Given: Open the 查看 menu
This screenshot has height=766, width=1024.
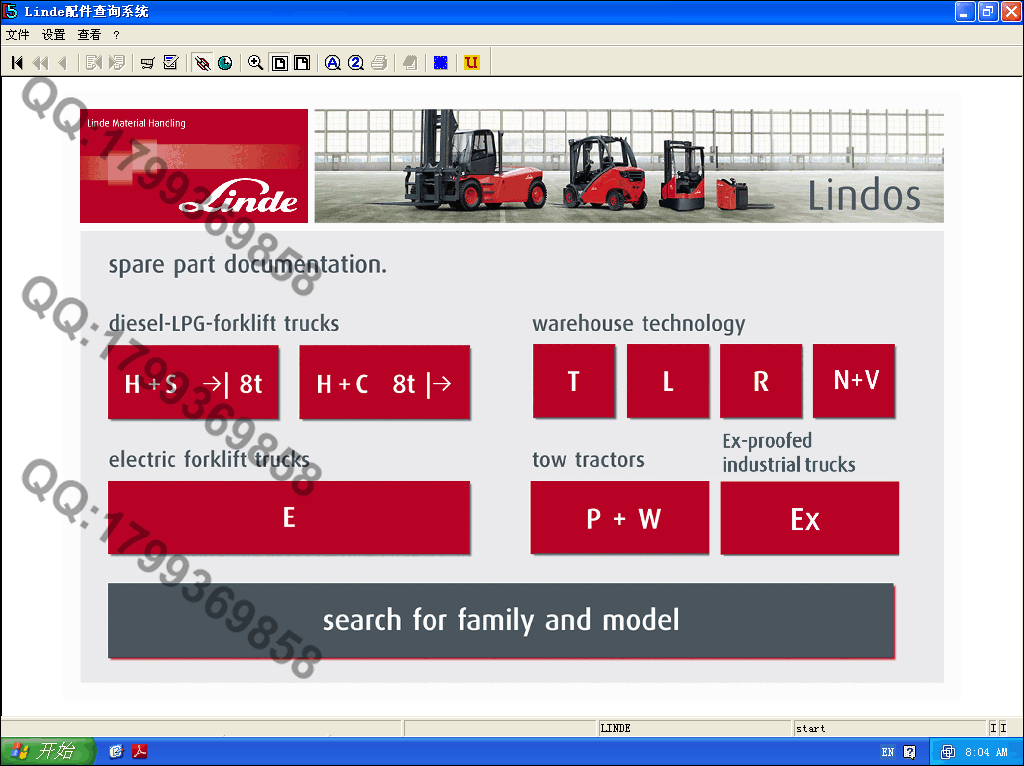Looking at the screenshot, I should coord(89,35).
